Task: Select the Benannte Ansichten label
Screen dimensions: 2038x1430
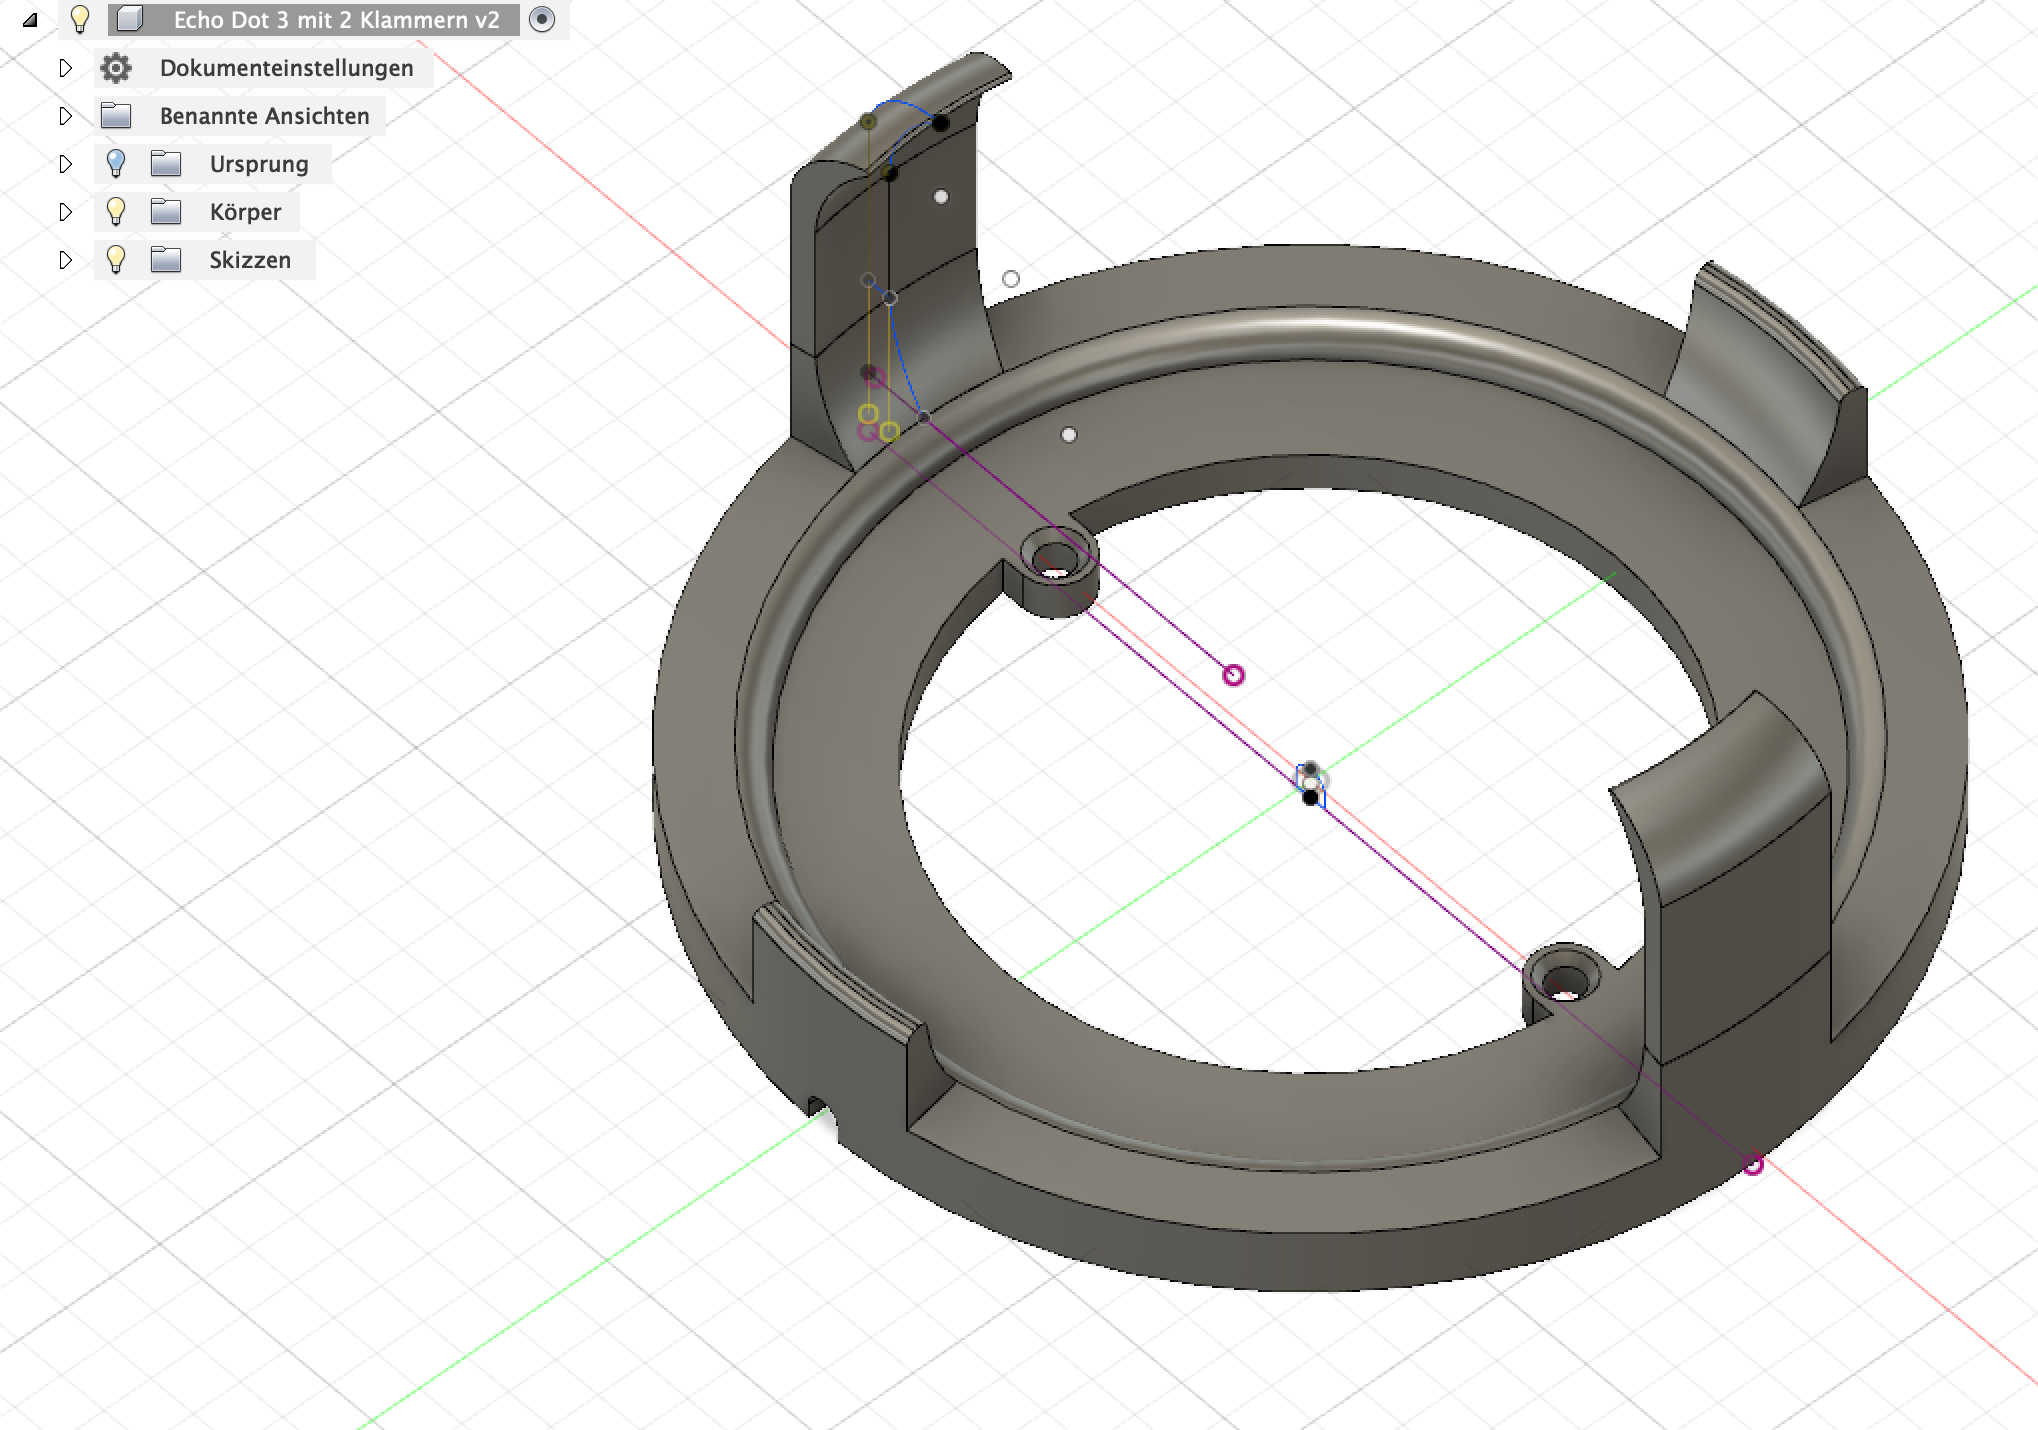Action: (x=264, y=116)
